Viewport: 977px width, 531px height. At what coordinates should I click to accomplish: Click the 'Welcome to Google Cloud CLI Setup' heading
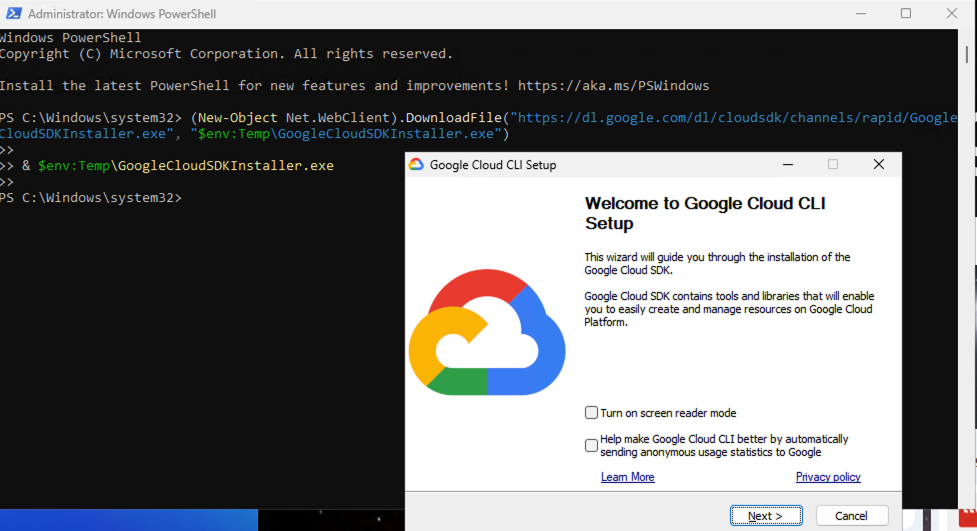tap(705, 213)
